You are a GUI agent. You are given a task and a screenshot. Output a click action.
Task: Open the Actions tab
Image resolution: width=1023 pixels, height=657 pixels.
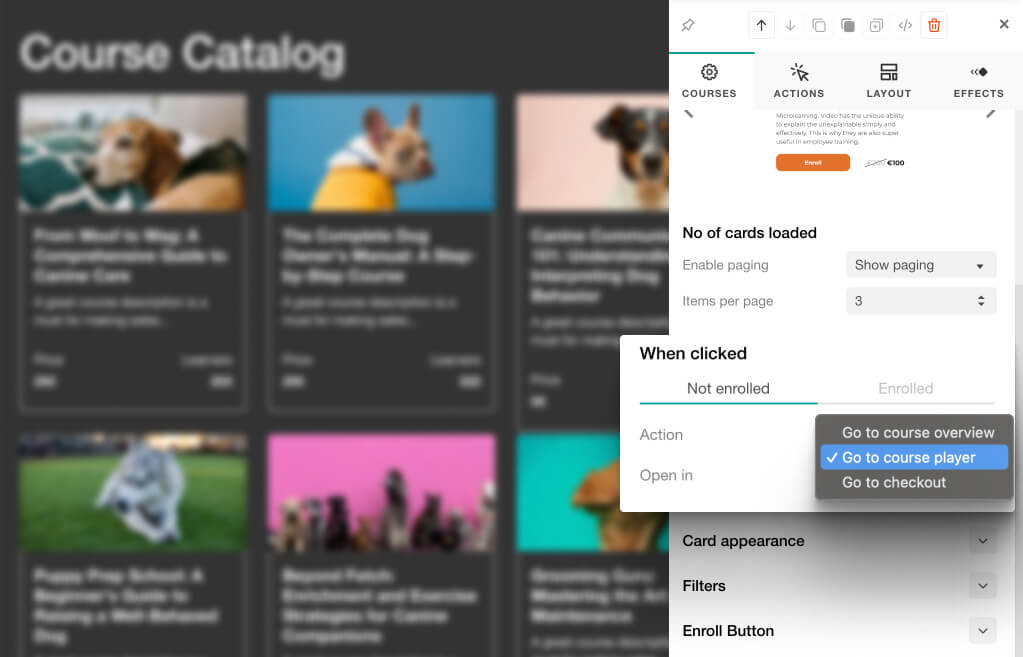coord(799,81)
